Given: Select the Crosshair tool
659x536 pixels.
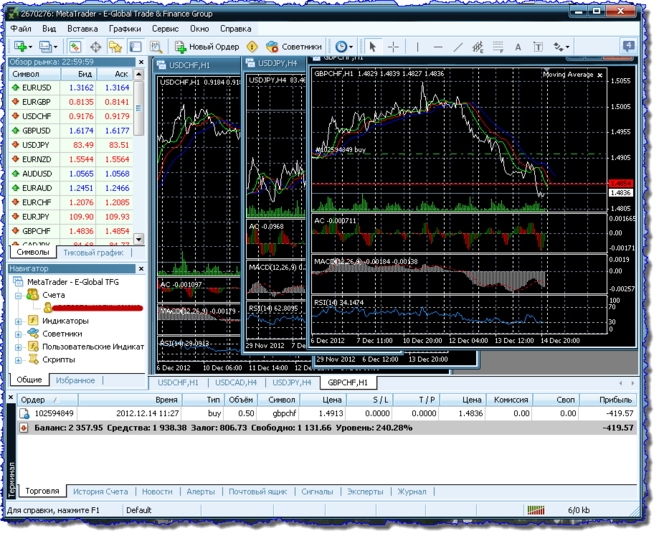Looking at the screenshot, I should coord(393,47).
